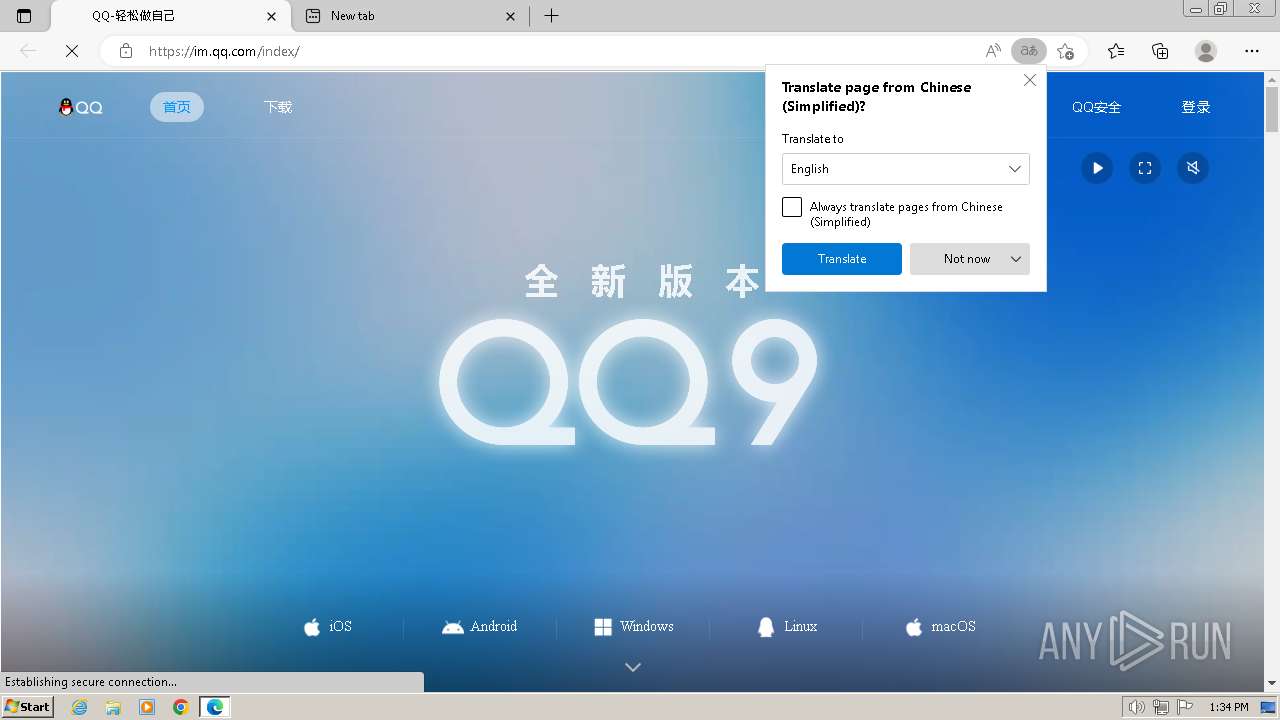Click the address bar URL
This screenshot has width=1280, height=720.
(224, 51)
